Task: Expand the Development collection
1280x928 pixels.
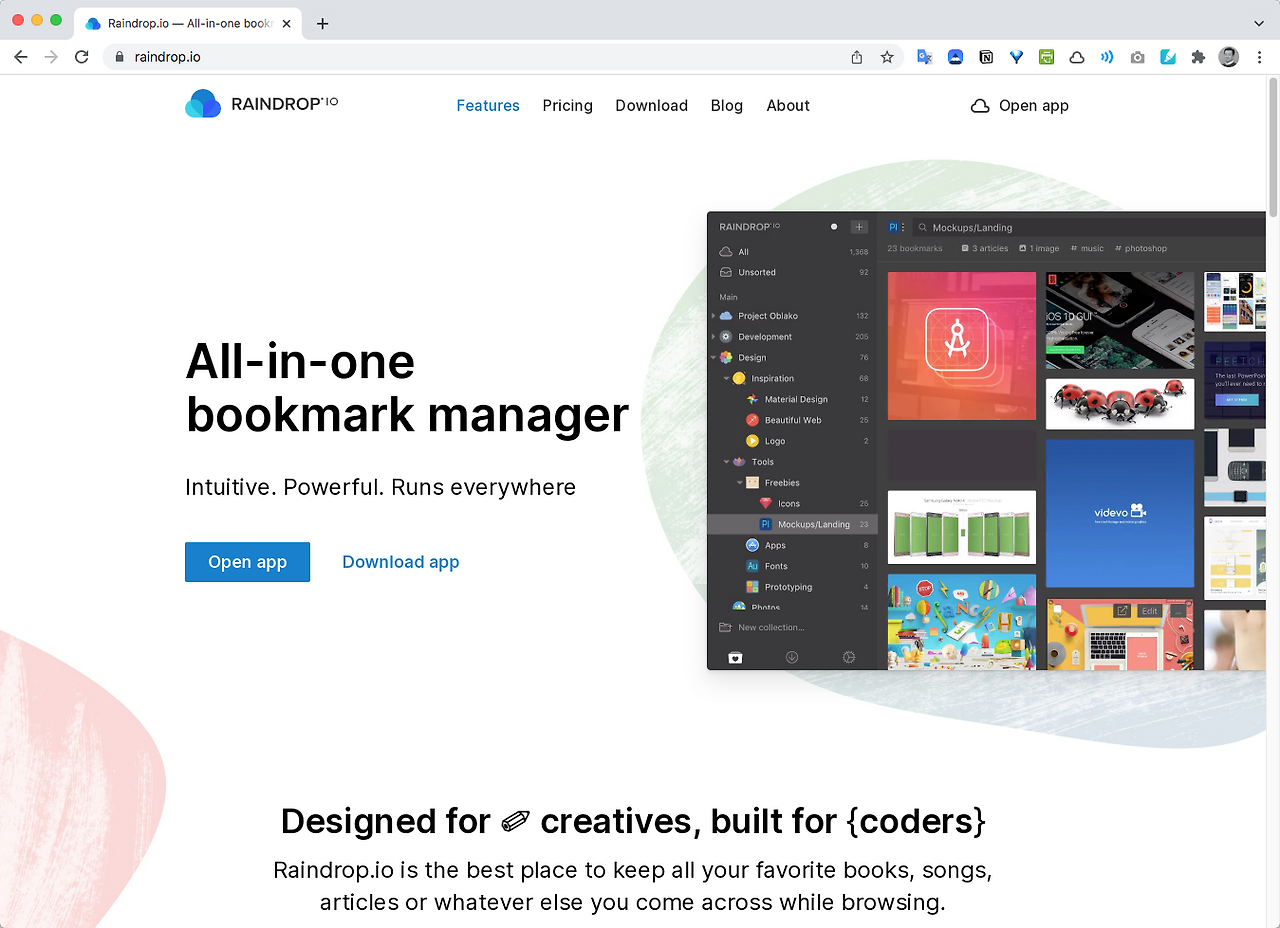Action: click(713, 337)
